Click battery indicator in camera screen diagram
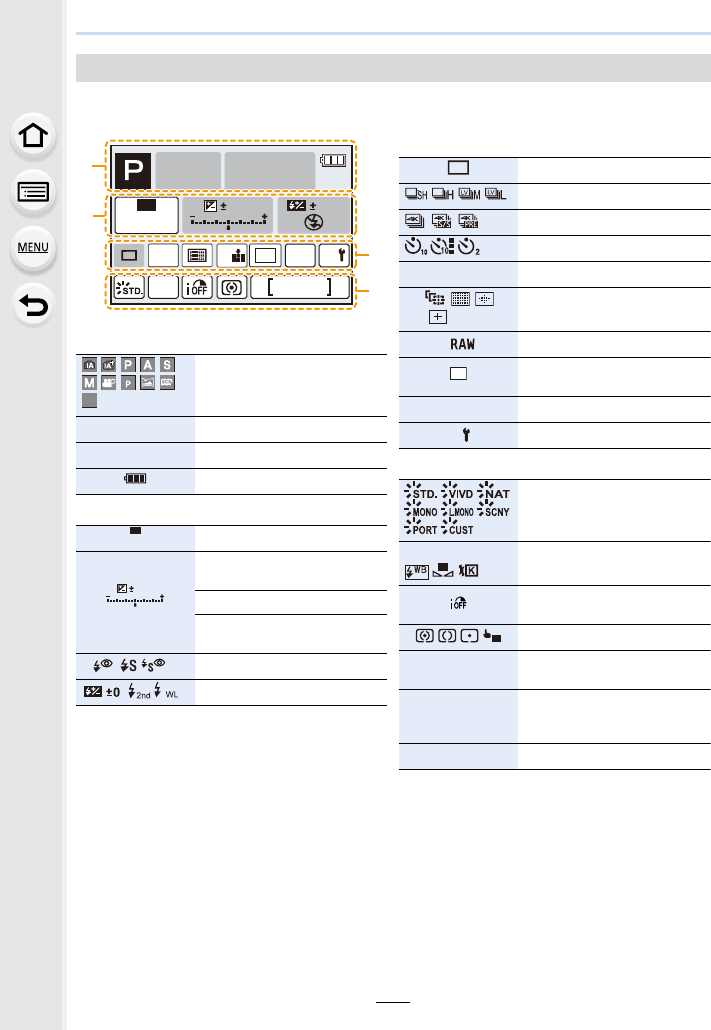The width and height of the screenshot is (711, 1030). pos(333,160)
